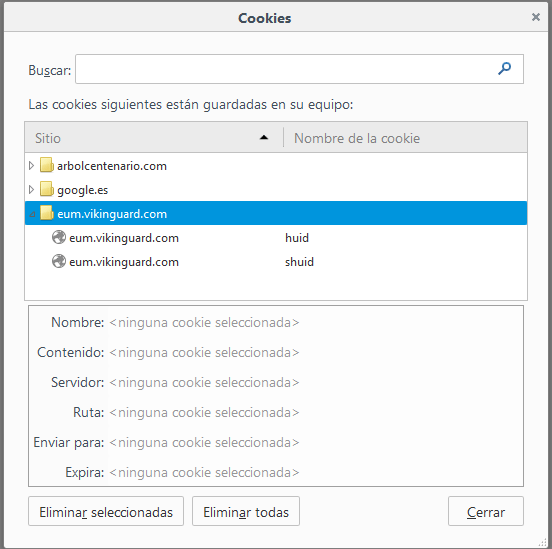Focus the Buscar search field
The image size is (552, 549).
pyautogui.click(x=299, y=69)
